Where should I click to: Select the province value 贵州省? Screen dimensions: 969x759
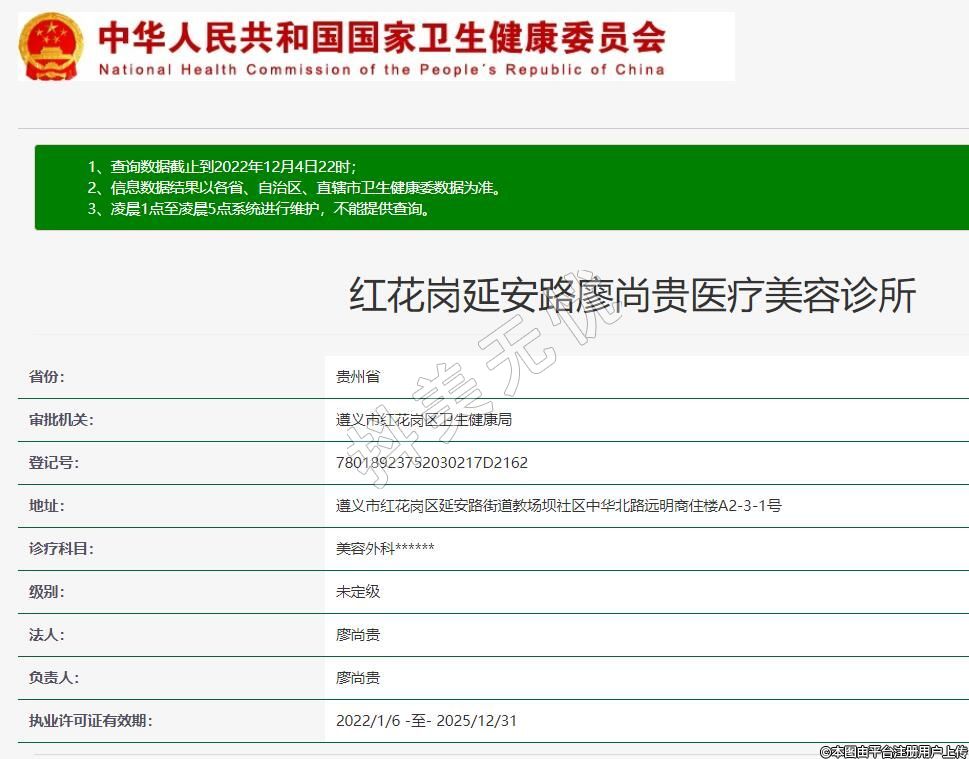tap(358, 377)
